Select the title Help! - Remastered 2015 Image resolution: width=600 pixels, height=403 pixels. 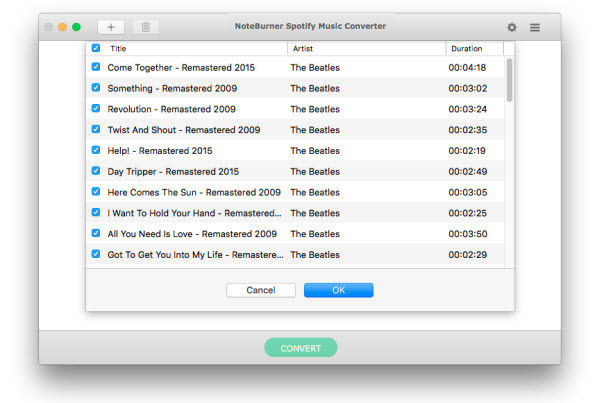coord(160,151)
